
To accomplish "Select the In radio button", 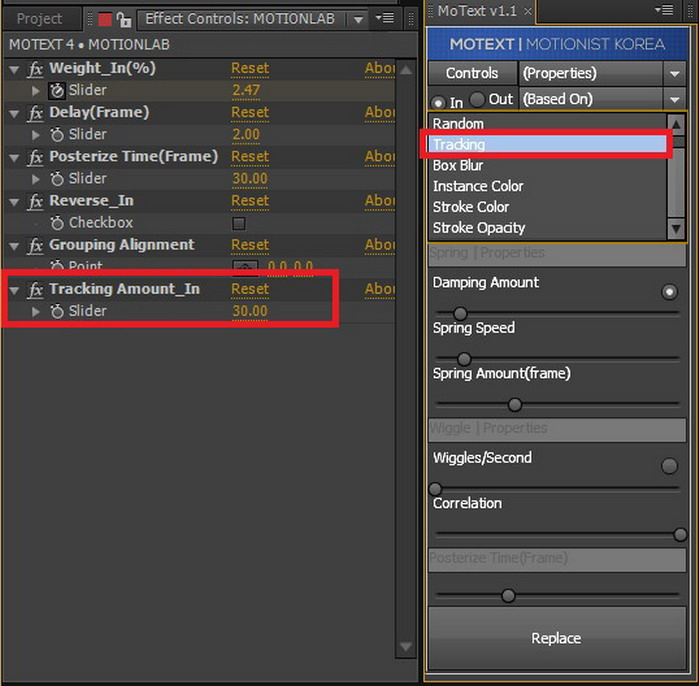I will coord(438,103).
